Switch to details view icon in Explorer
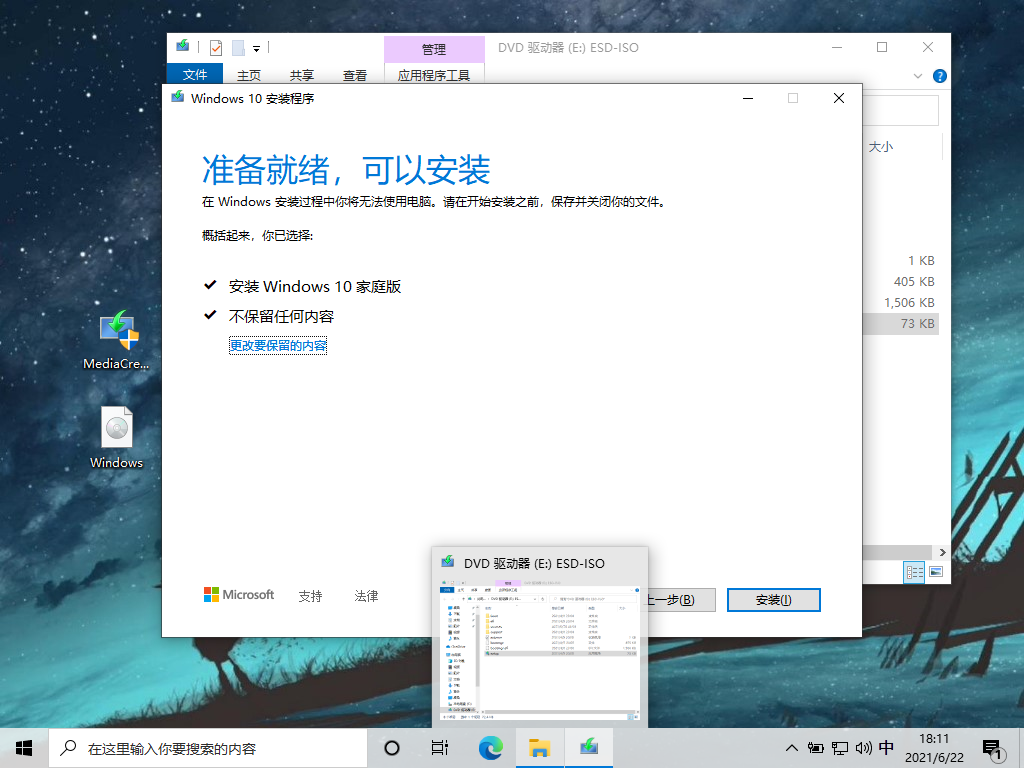Viewport: 1024px width, 768px height. 914,572
